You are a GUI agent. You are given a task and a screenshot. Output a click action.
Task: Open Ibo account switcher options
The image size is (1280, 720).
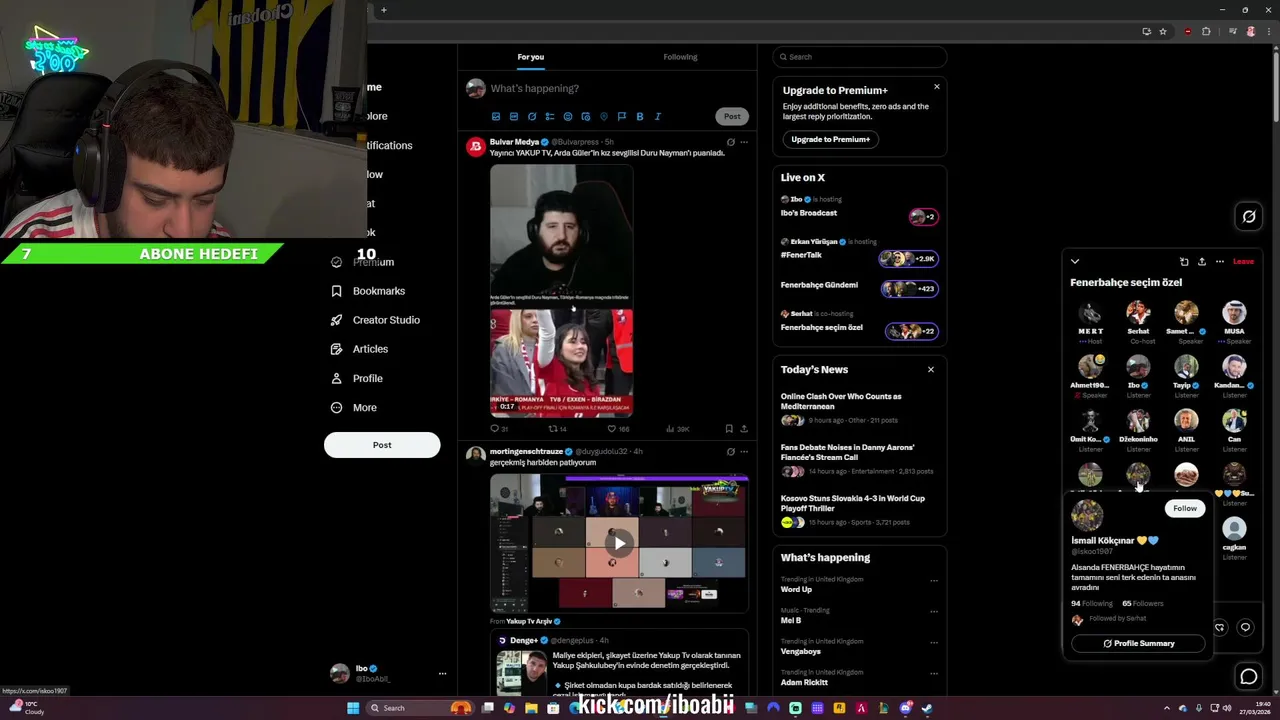point(442,674)
